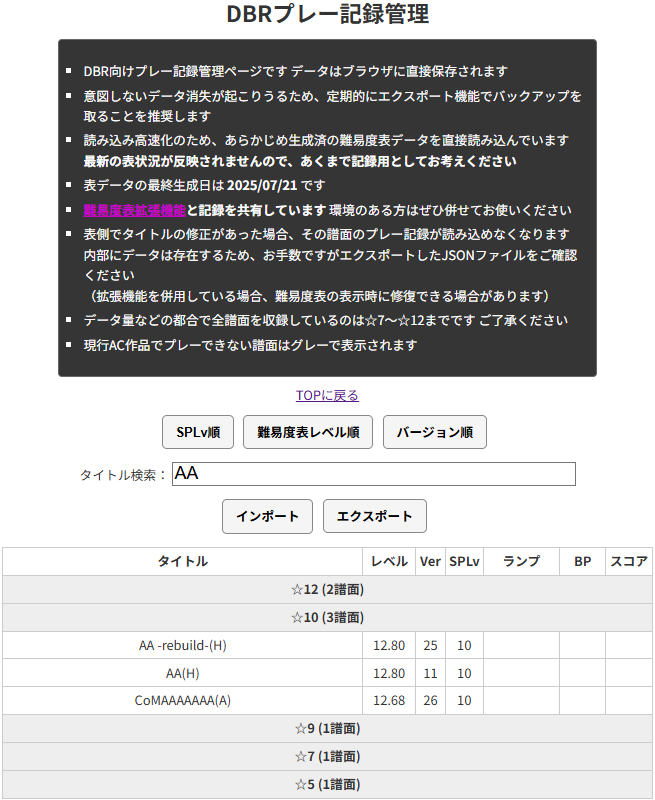Click the ランプ column header

coord(521,562)
